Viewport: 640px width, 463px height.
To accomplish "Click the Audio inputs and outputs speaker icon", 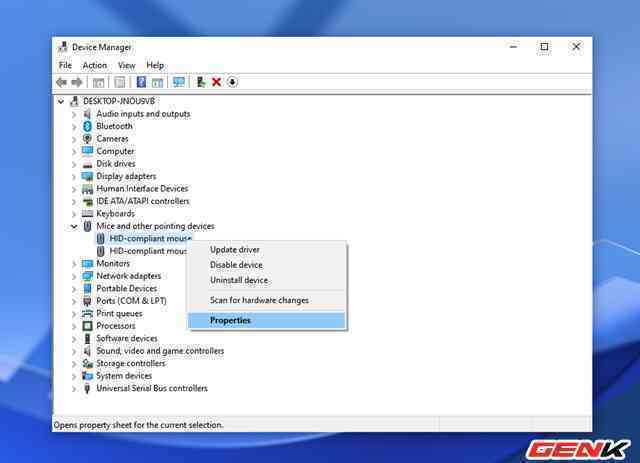I will (87, 114).
